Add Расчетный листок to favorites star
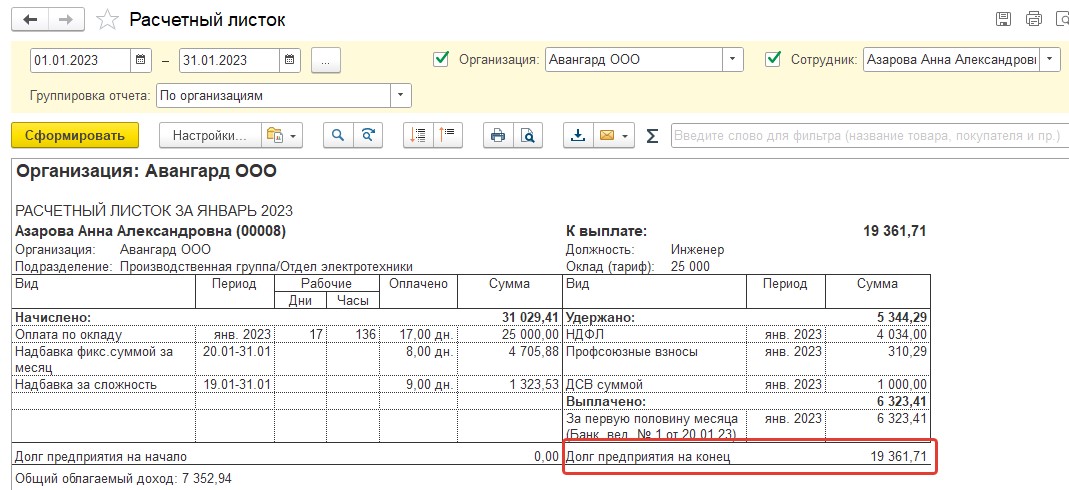 pyautogui.click(x=107, y=20)
